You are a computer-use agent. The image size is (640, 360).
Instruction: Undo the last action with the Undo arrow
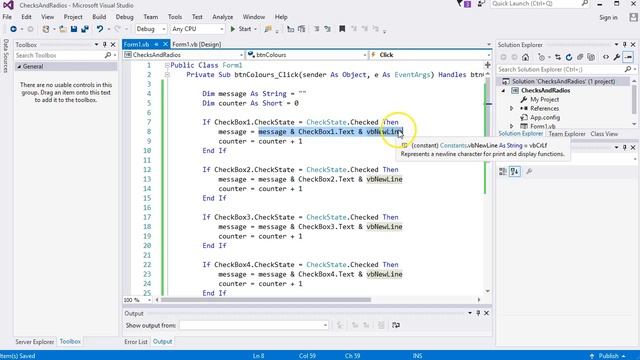pyautogui.click(x=100, y=29)
